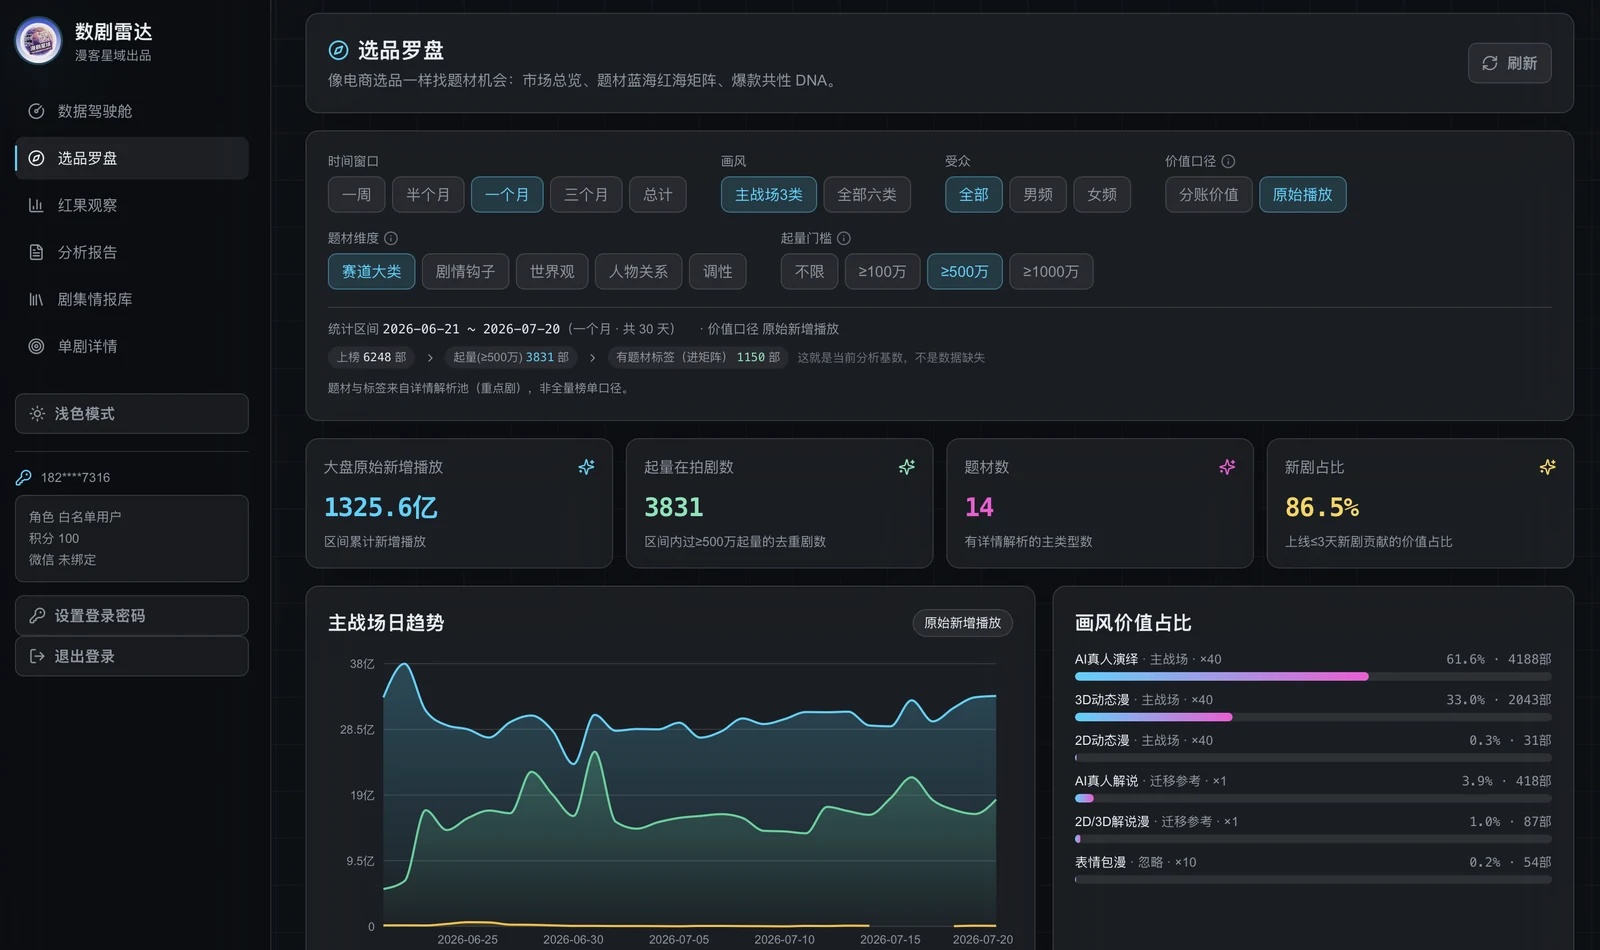
Task: Click the 数剧雷达 logo avatar
Action: pos(38,41)
